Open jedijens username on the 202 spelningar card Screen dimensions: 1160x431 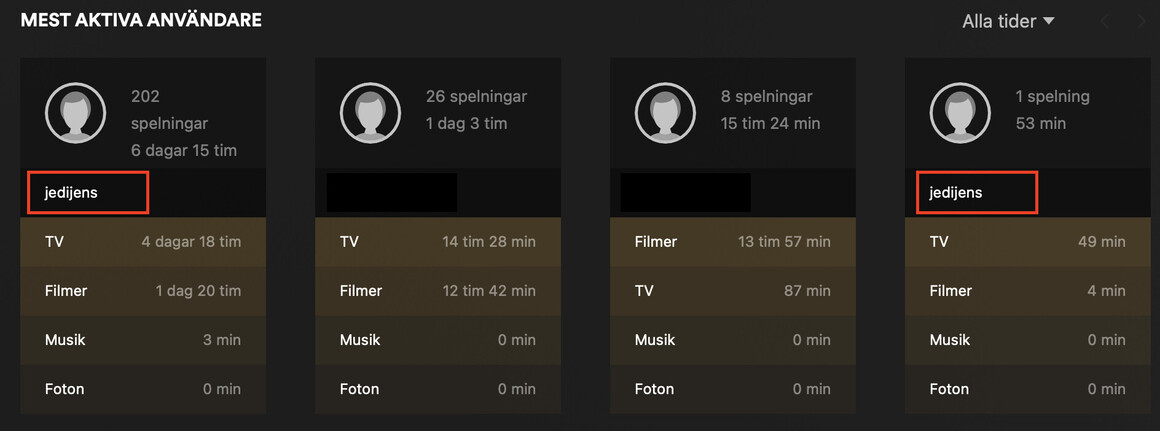(x=72, y=192)
